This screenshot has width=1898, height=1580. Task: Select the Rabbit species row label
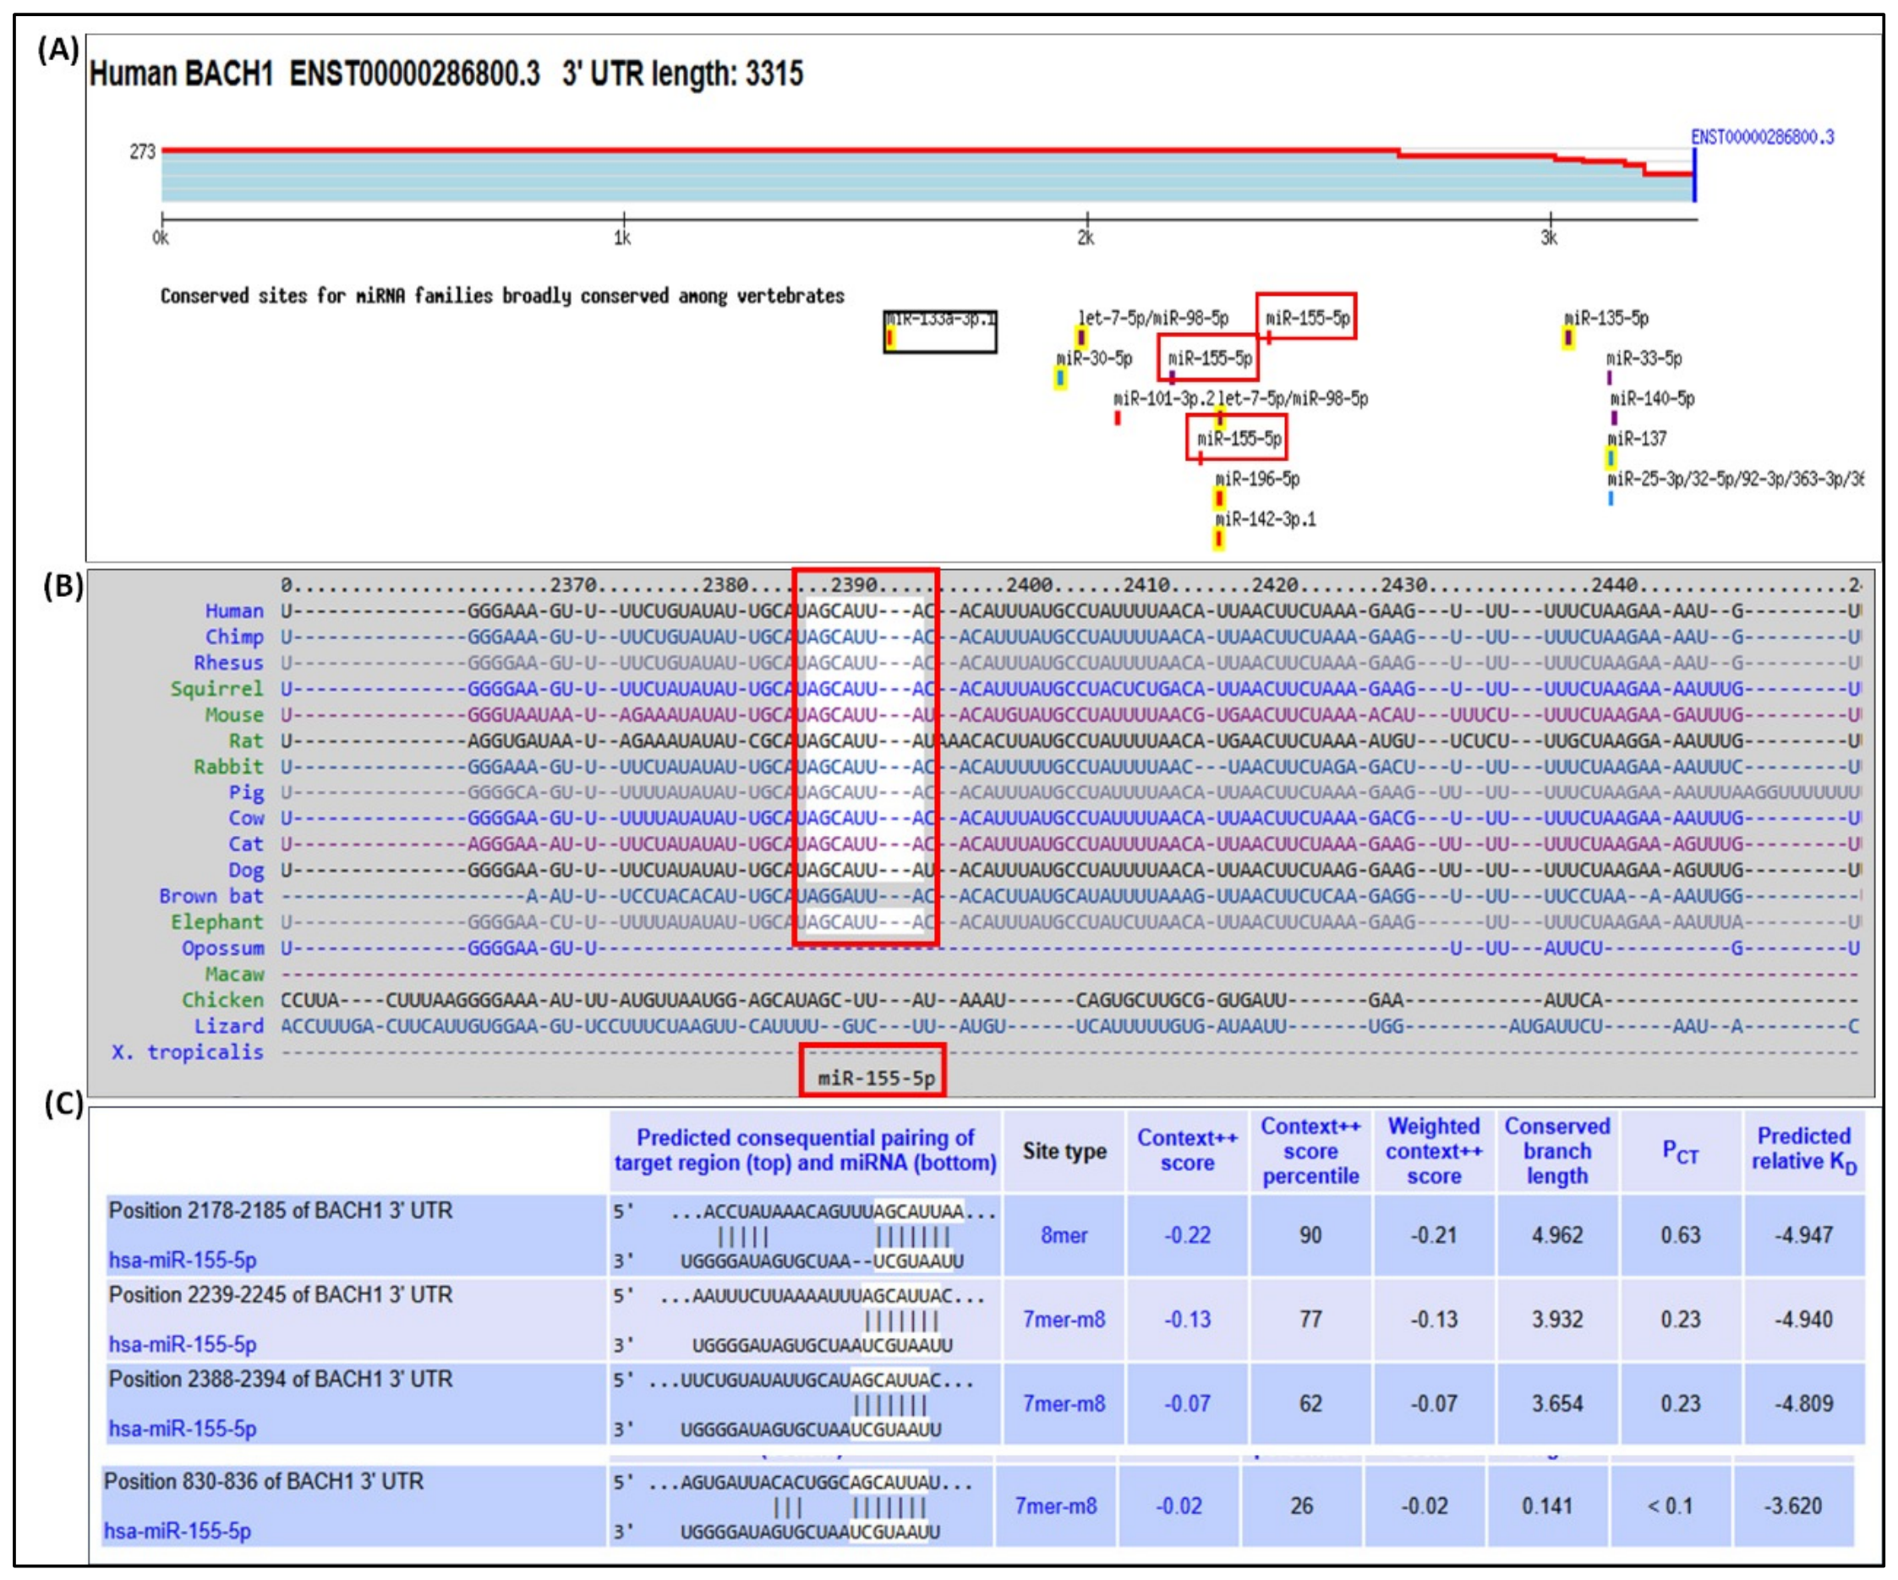(x=229, y=767)
